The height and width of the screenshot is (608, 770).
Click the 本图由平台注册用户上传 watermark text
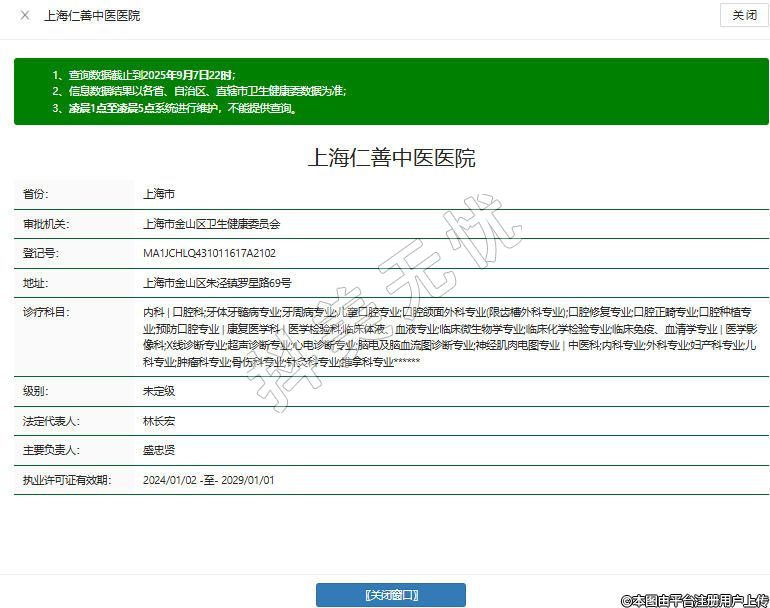pos(694,599)
